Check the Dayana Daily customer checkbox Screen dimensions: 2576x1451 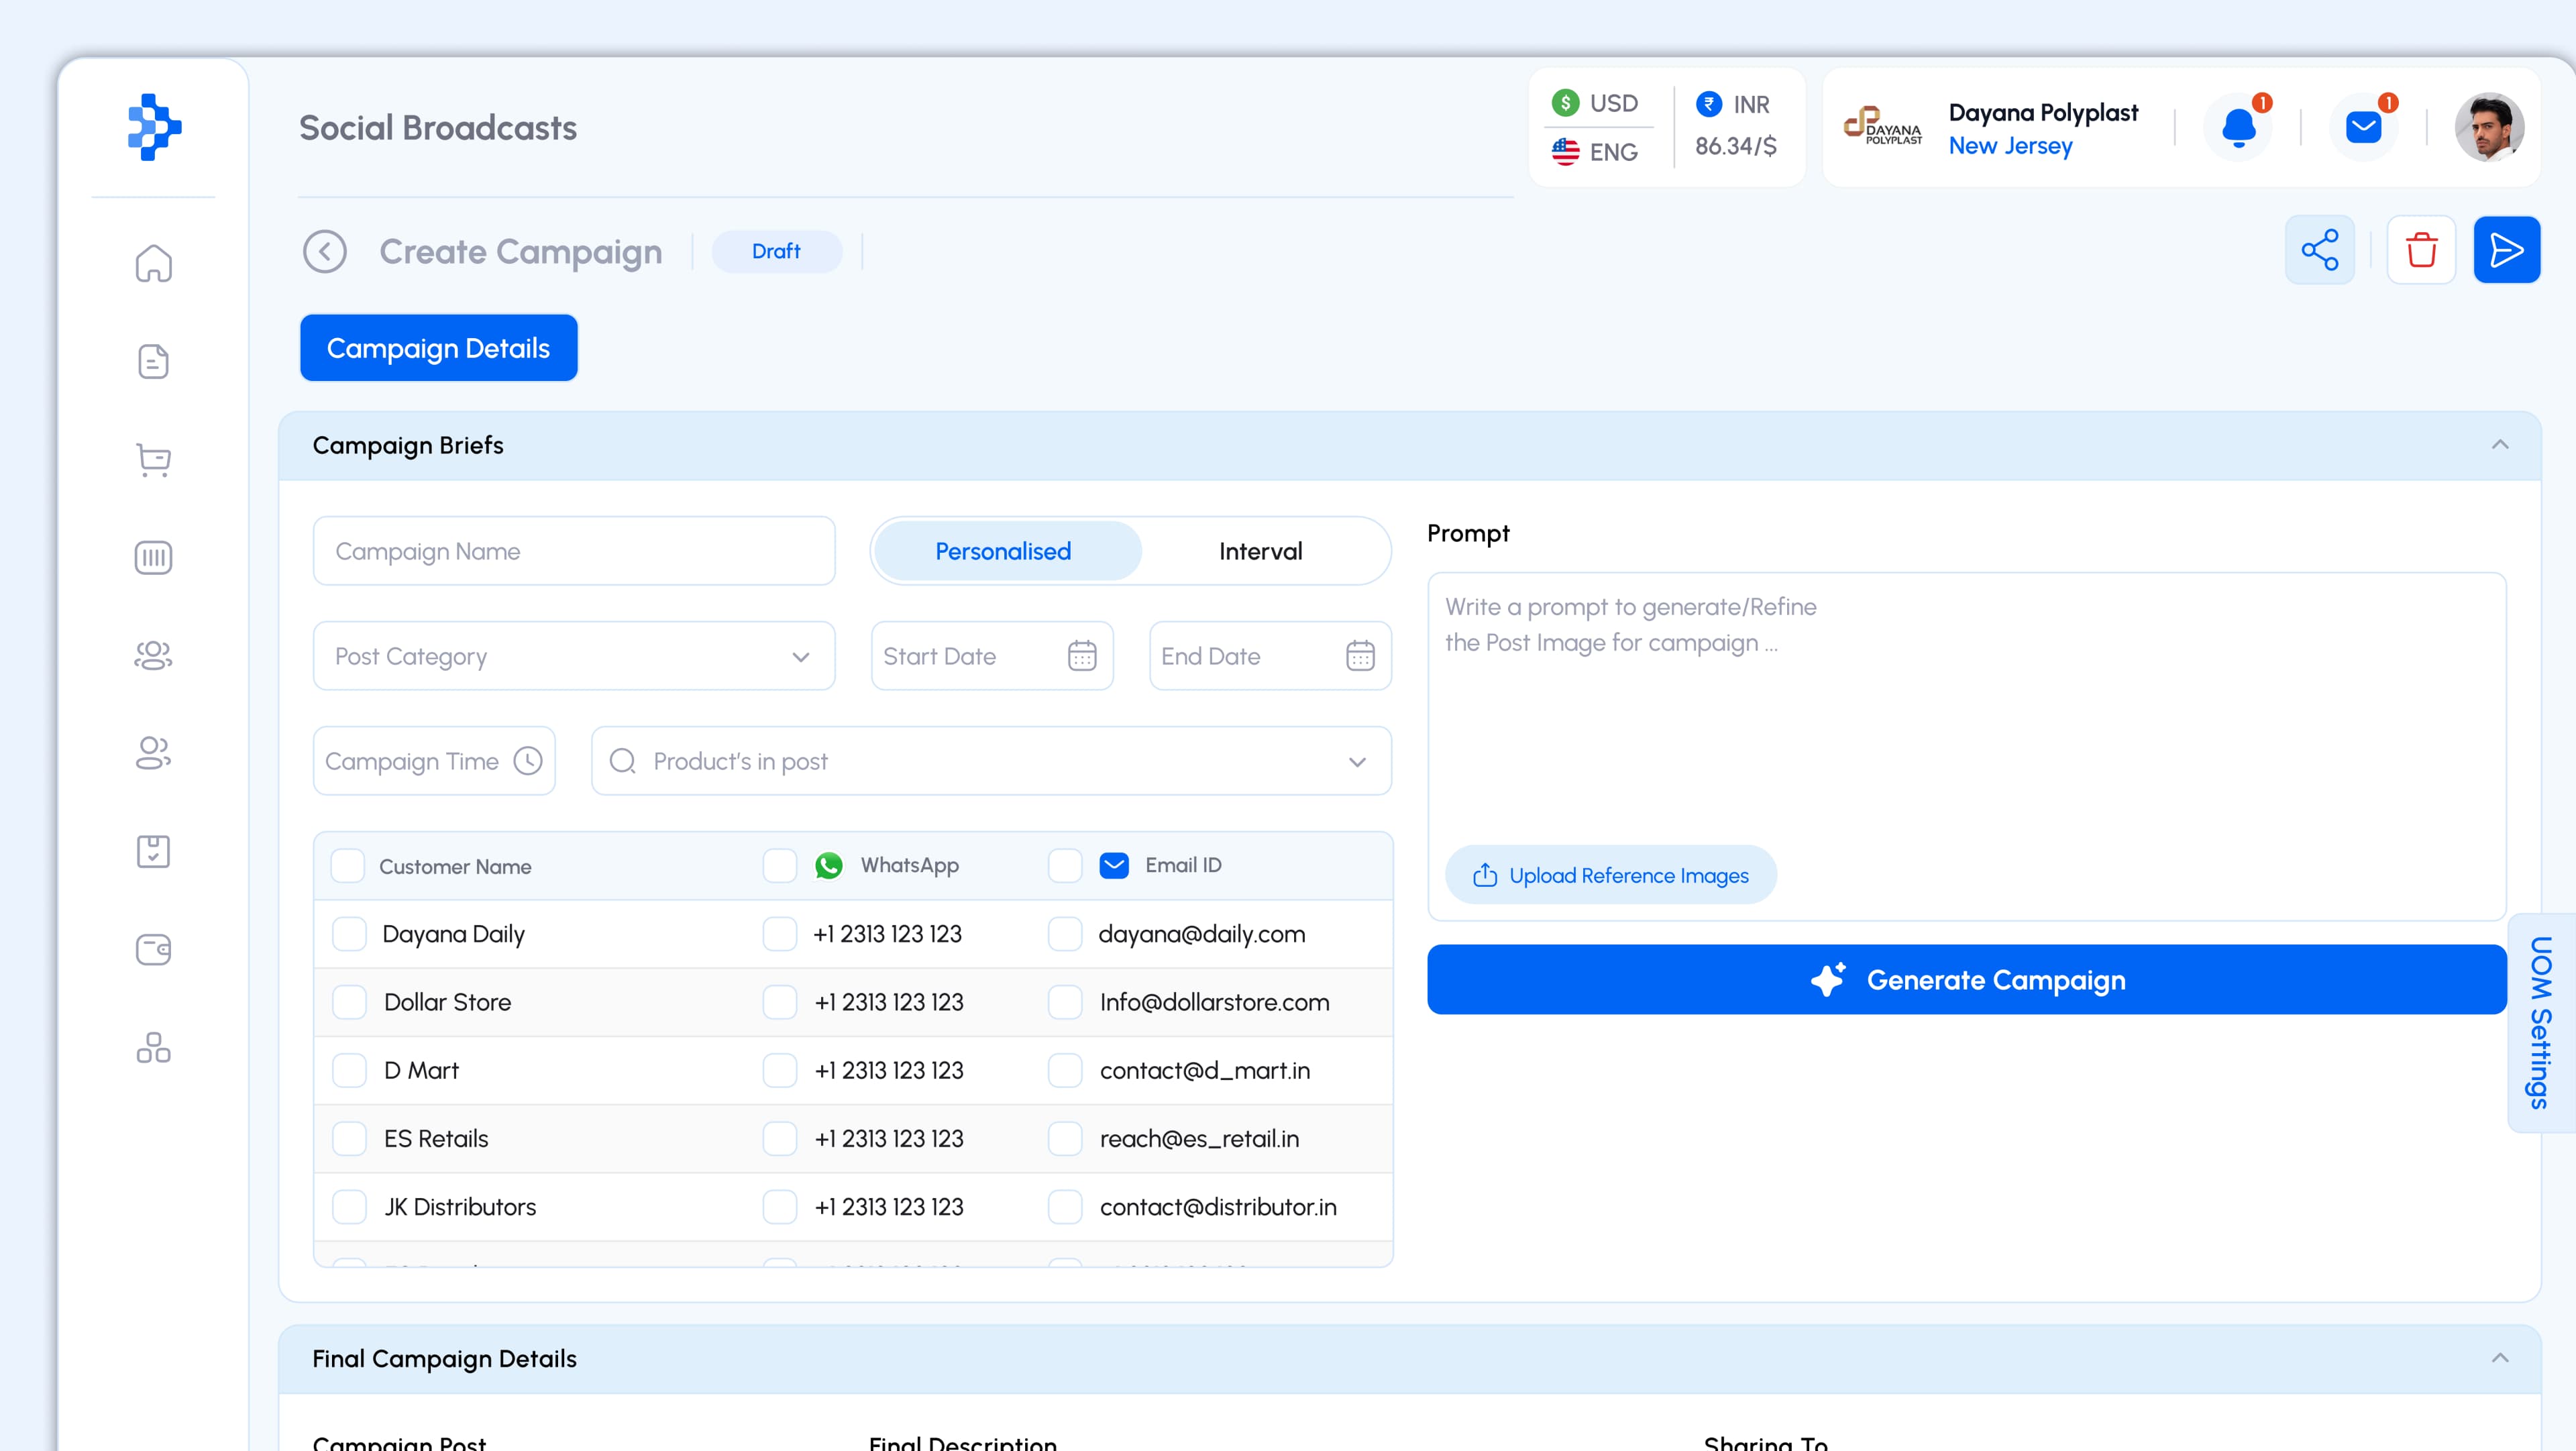[349, 934]
